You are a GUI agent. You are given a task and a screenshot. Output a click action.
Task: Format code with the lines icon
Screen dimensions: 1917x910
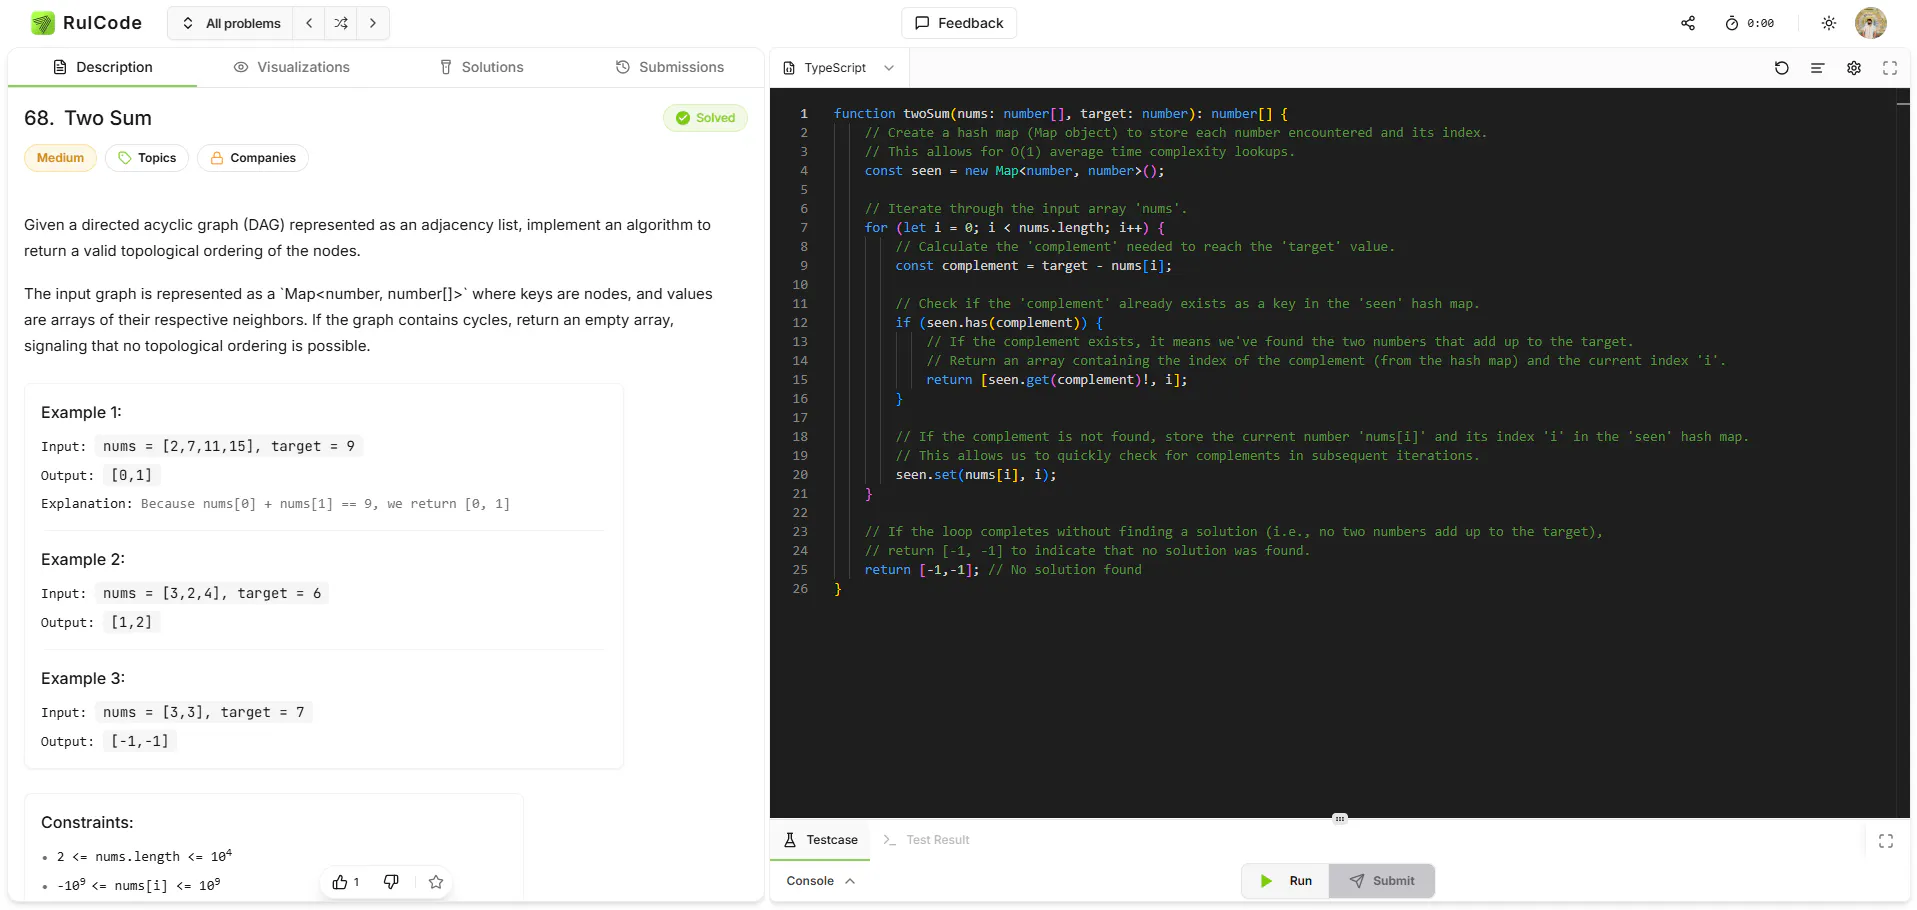point(1818,68)
